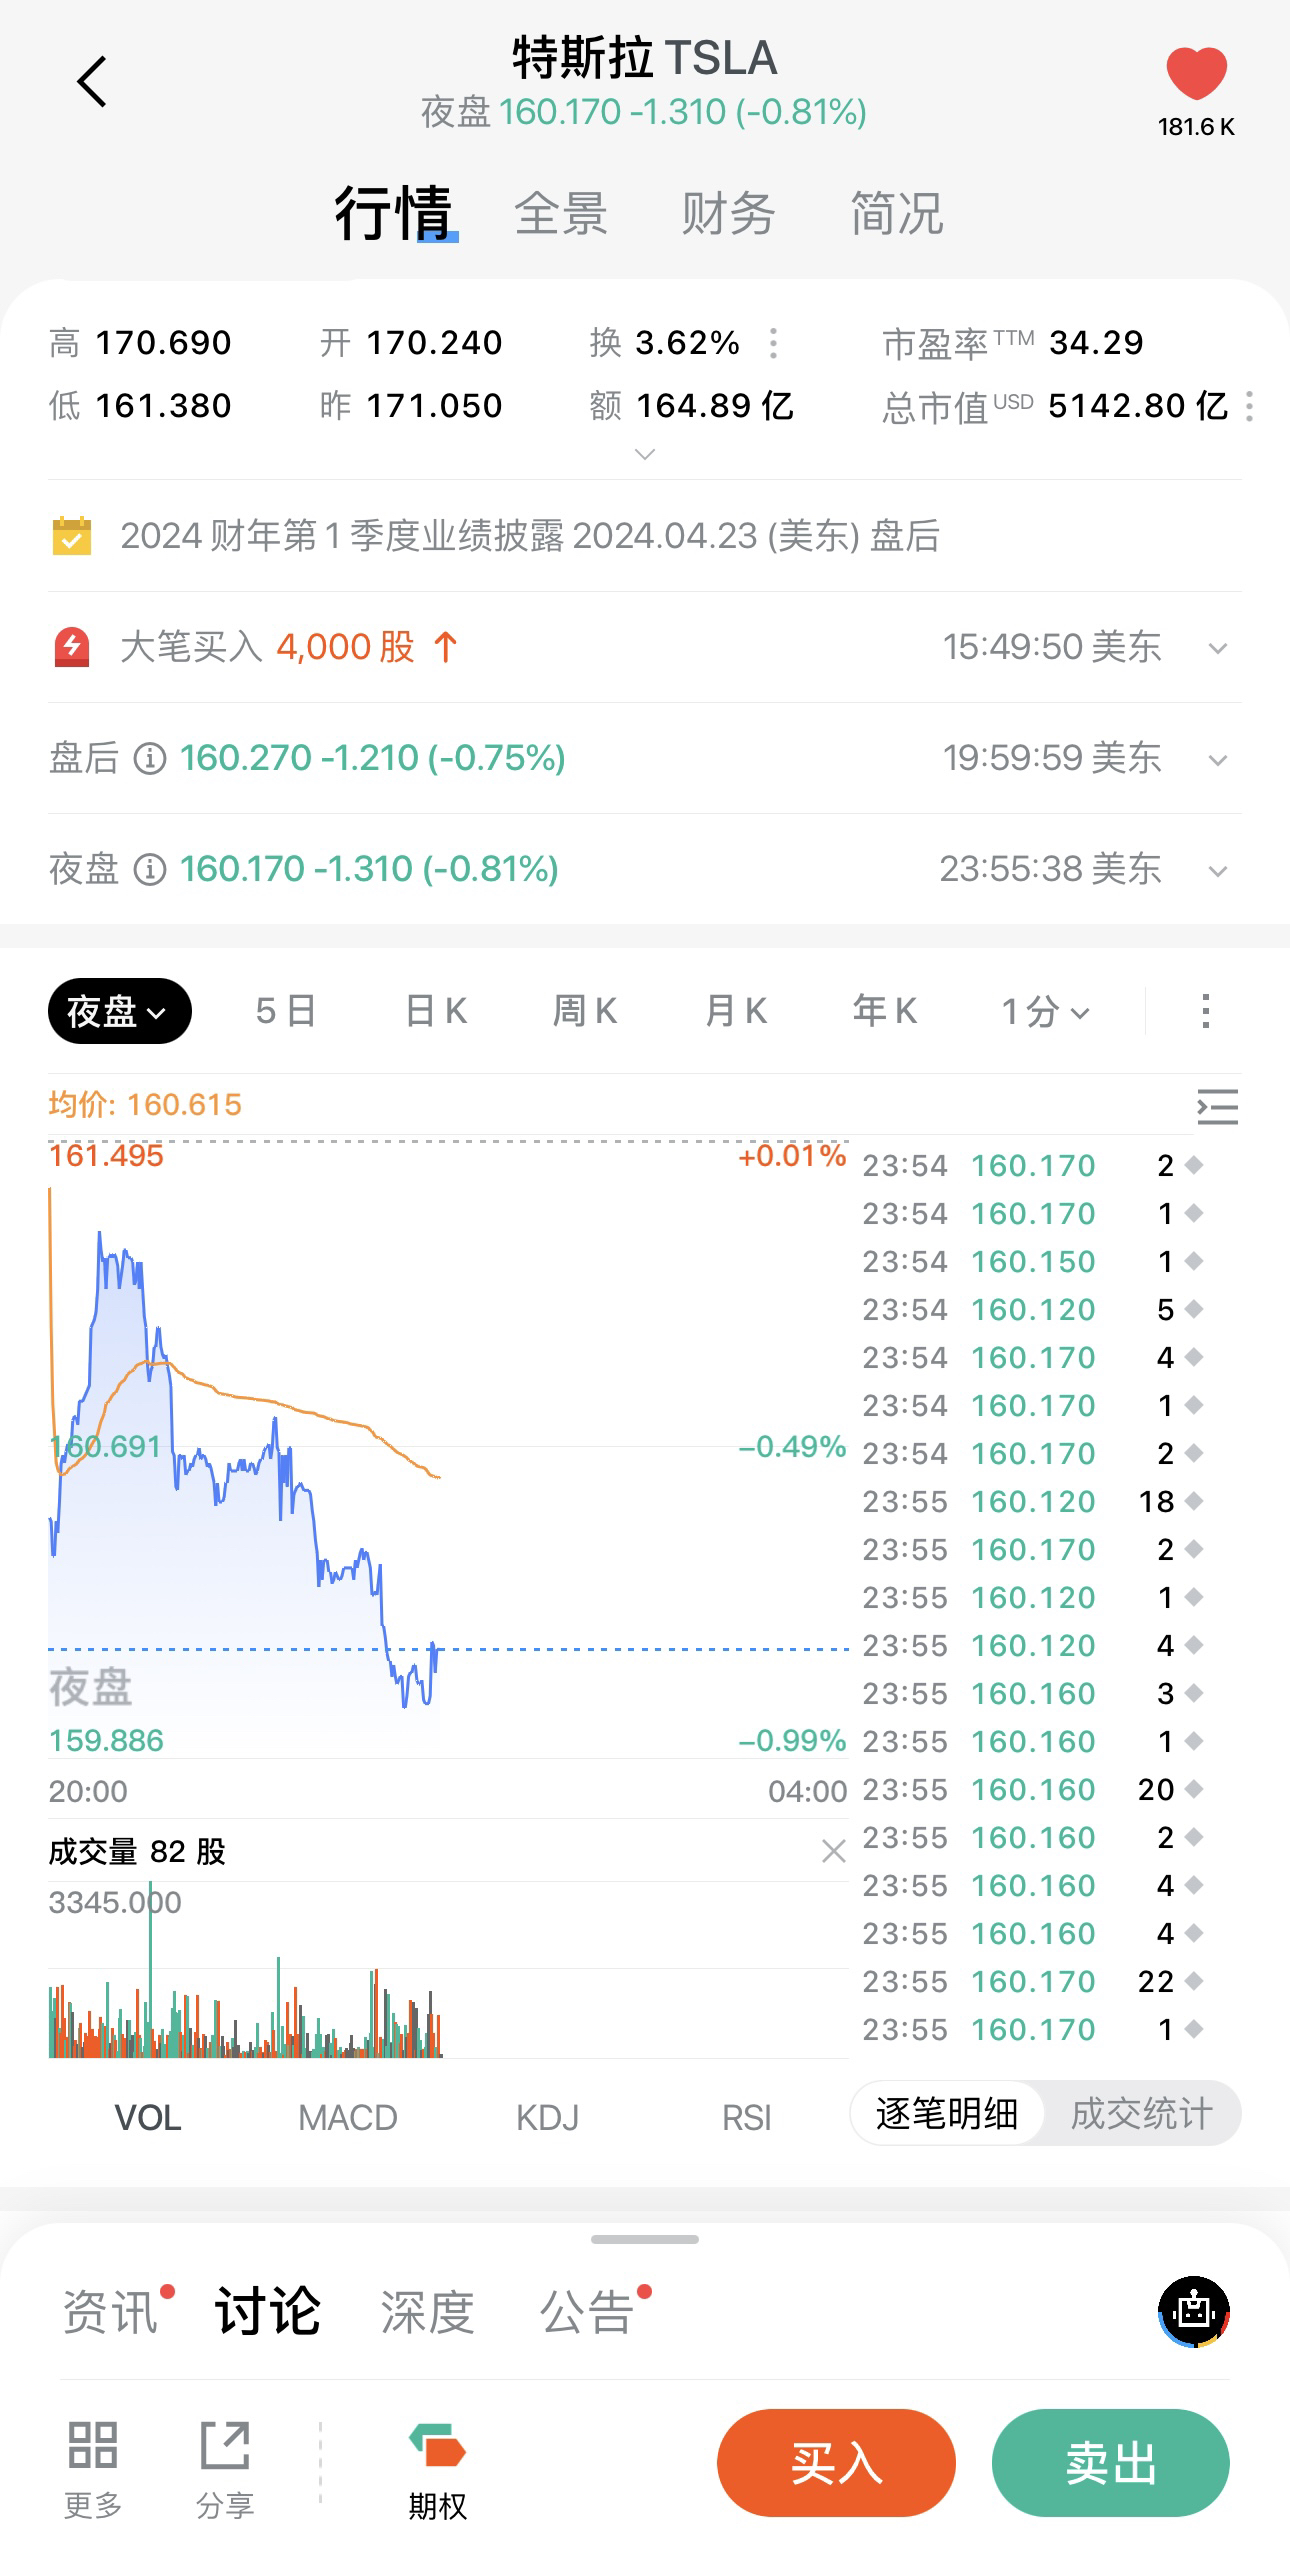Select the MACD indicator tab
The width and height of the screenshot is (1290, 2560).
coord(348,2117)
